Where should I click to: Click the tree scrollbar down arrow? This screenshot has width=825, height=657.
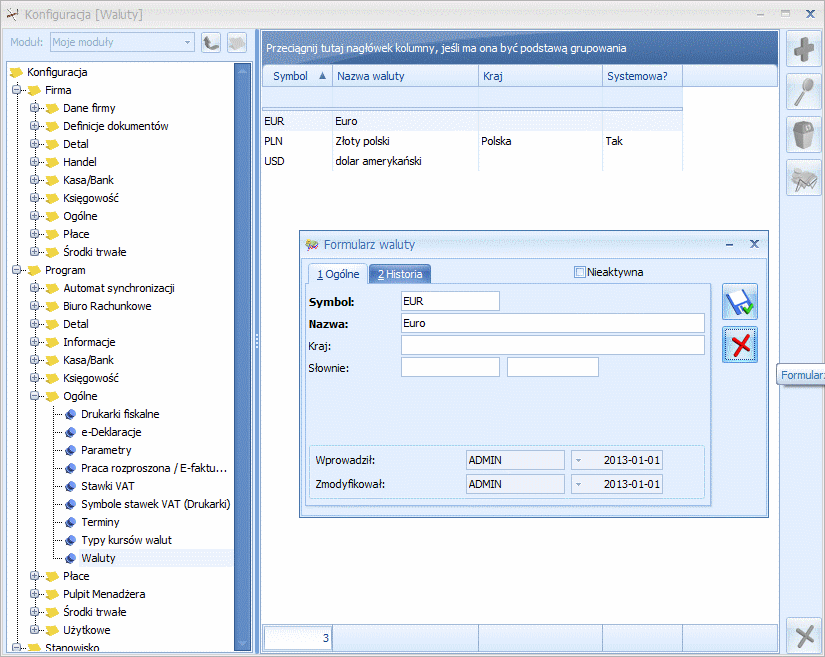coord(243,643)
